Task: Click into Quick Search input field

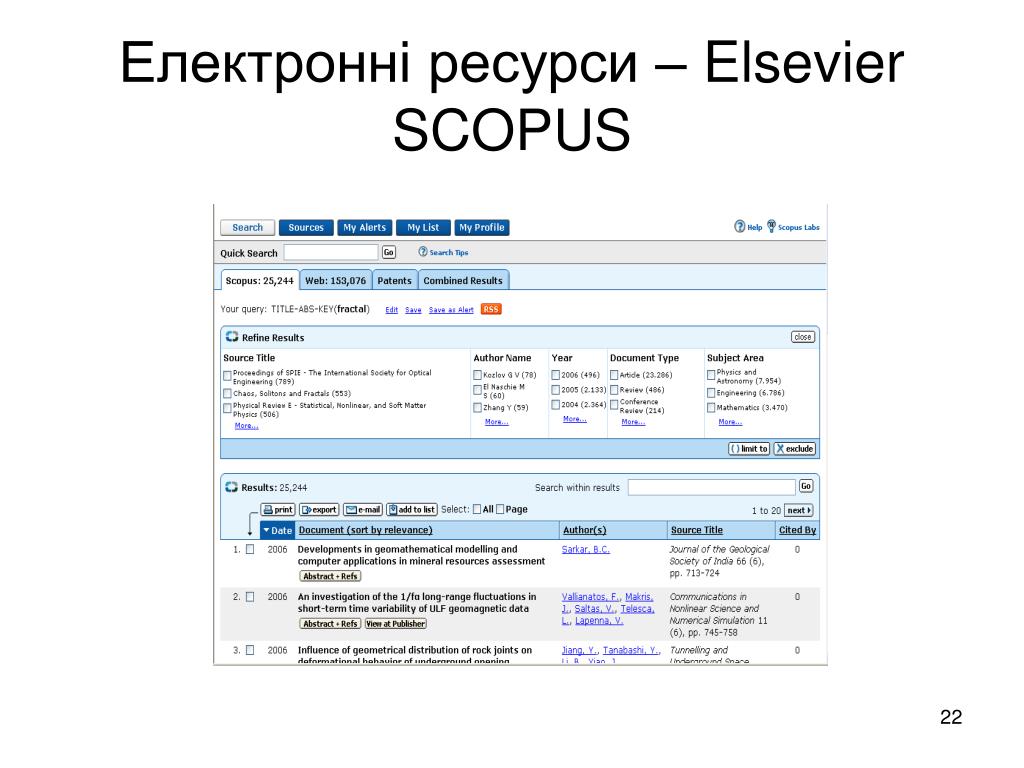Action: click(331, 252)
